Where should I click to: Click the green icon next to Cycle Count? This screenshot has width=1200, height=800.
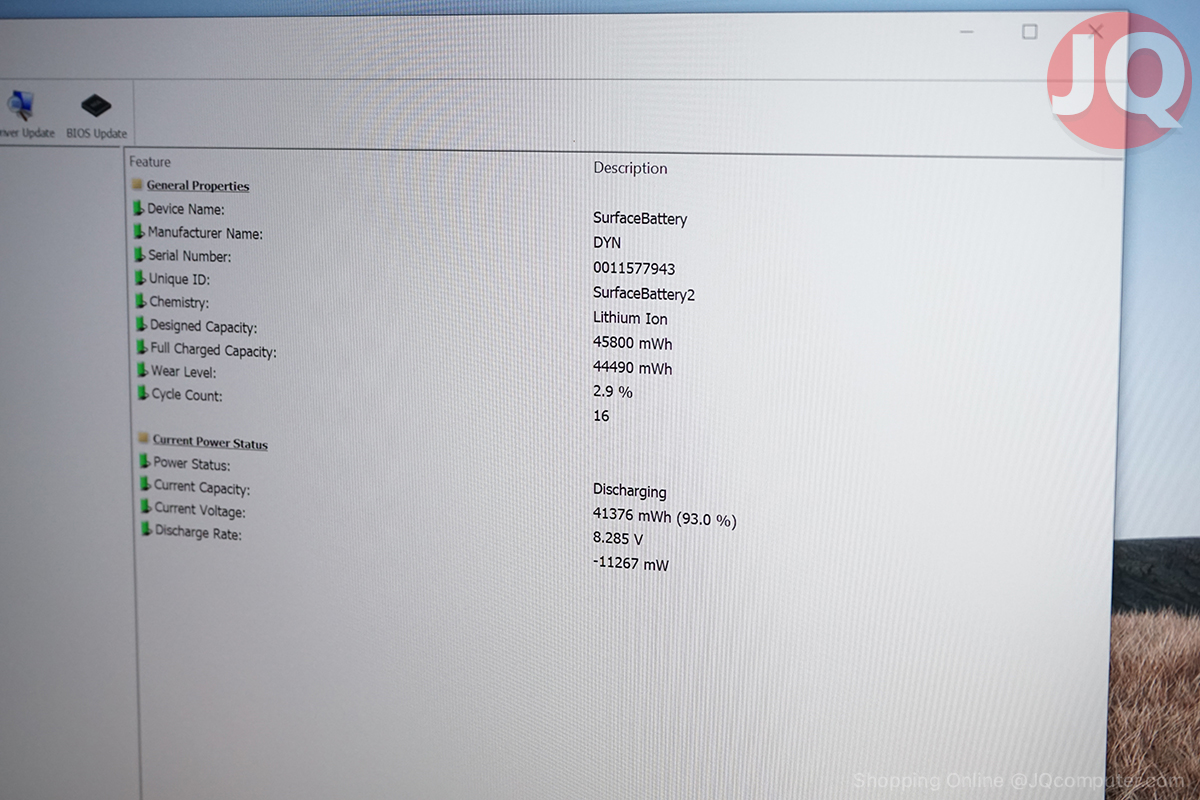coord(143,392)
